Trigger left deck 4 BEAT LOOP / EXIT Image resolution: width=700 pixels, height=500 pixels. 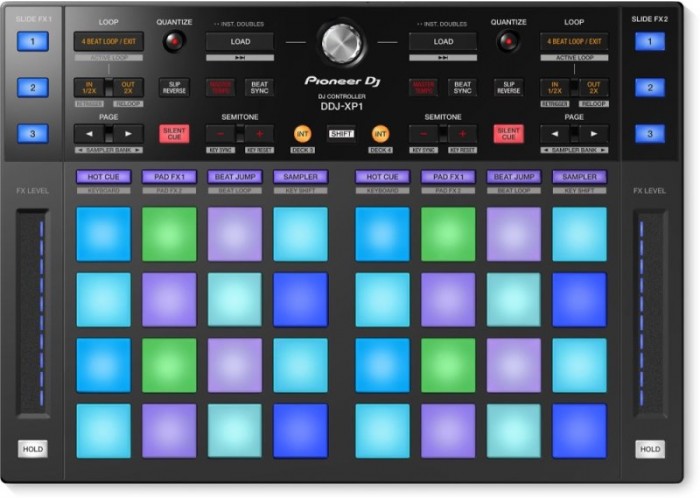point(108,42)
